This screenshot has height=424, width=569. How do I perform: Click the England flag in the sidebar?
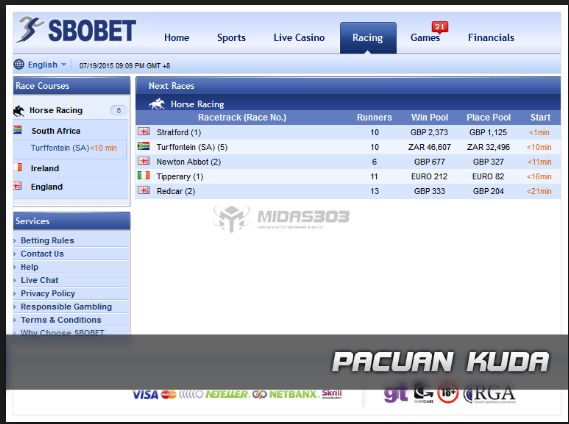(x=17, y=186)
